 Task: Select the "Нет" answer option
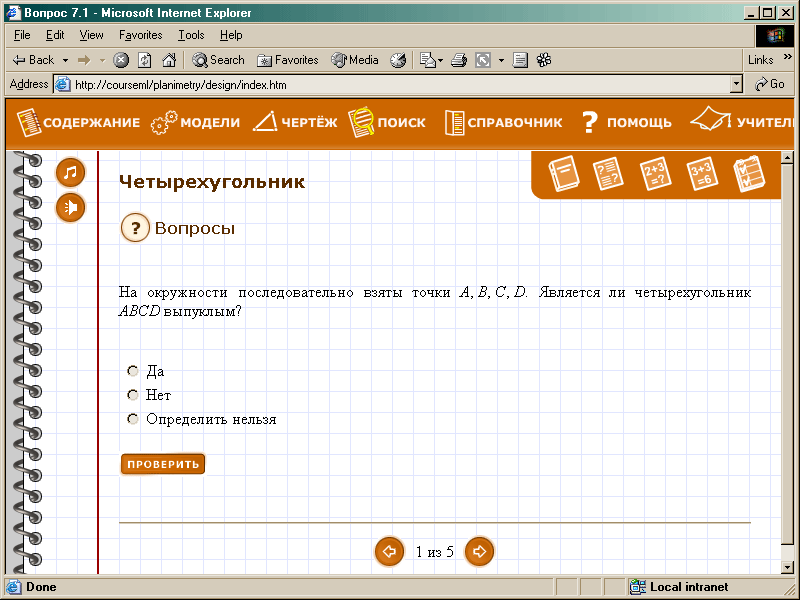(x=133, y=395)
